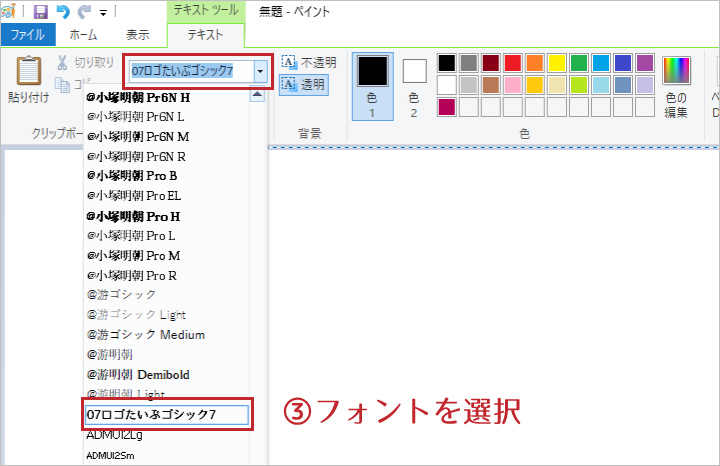Click the 切り取り scissors icon
This screenshot has width=720, height=466.
coord(62,62)
